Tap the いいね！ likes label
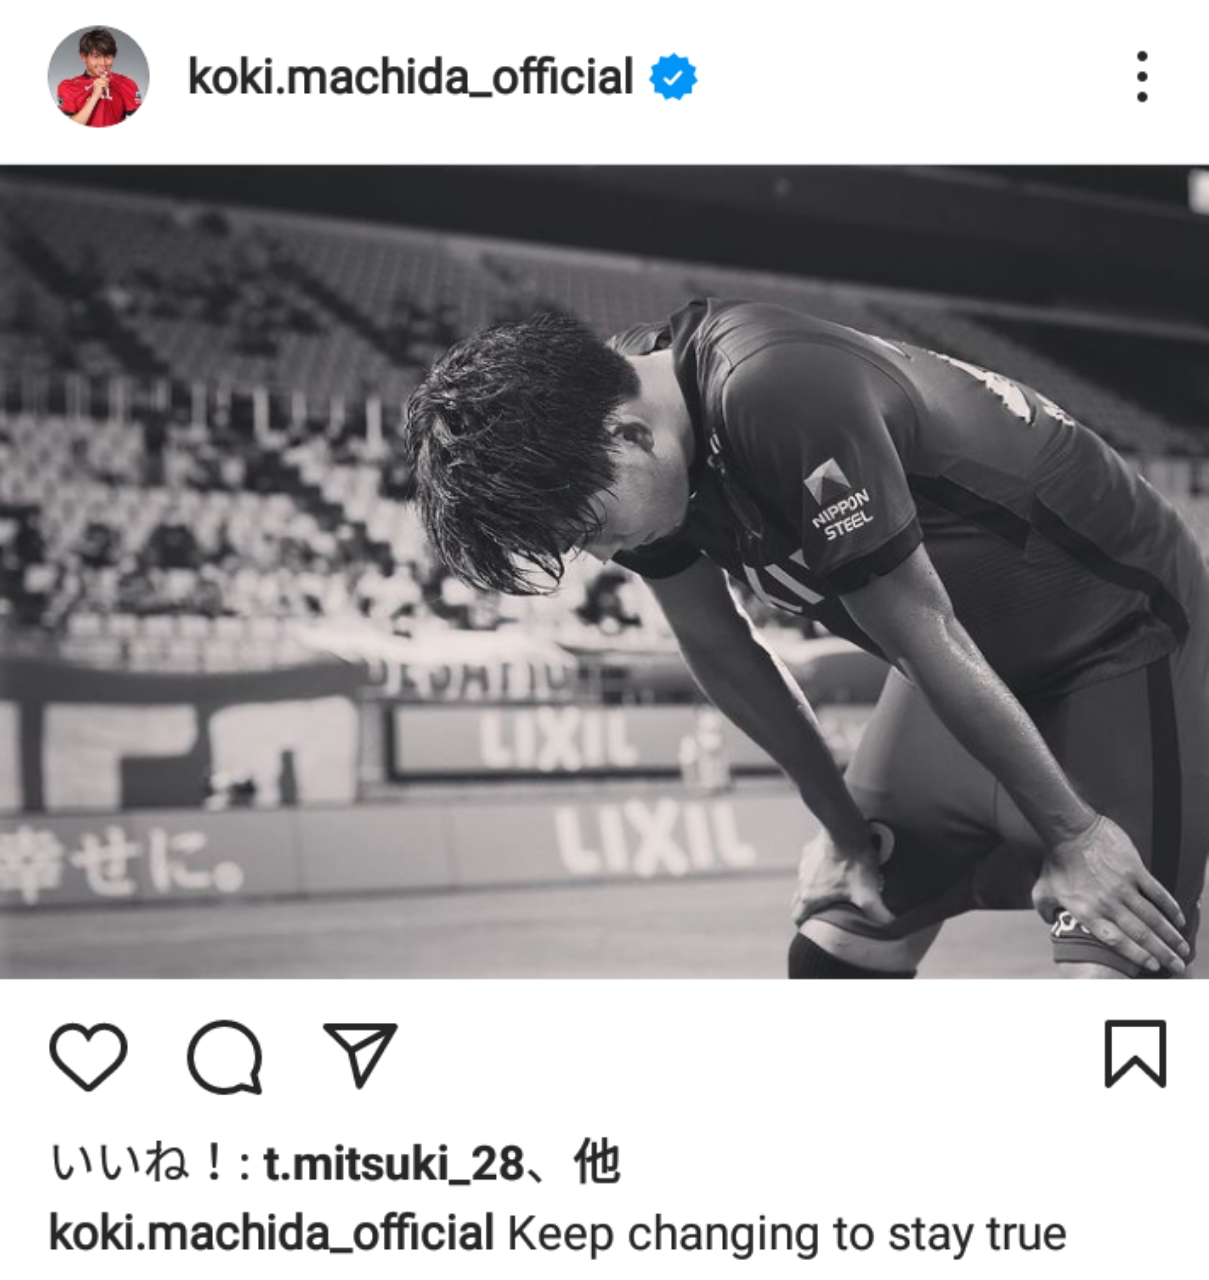 (x=137, y=1164)
